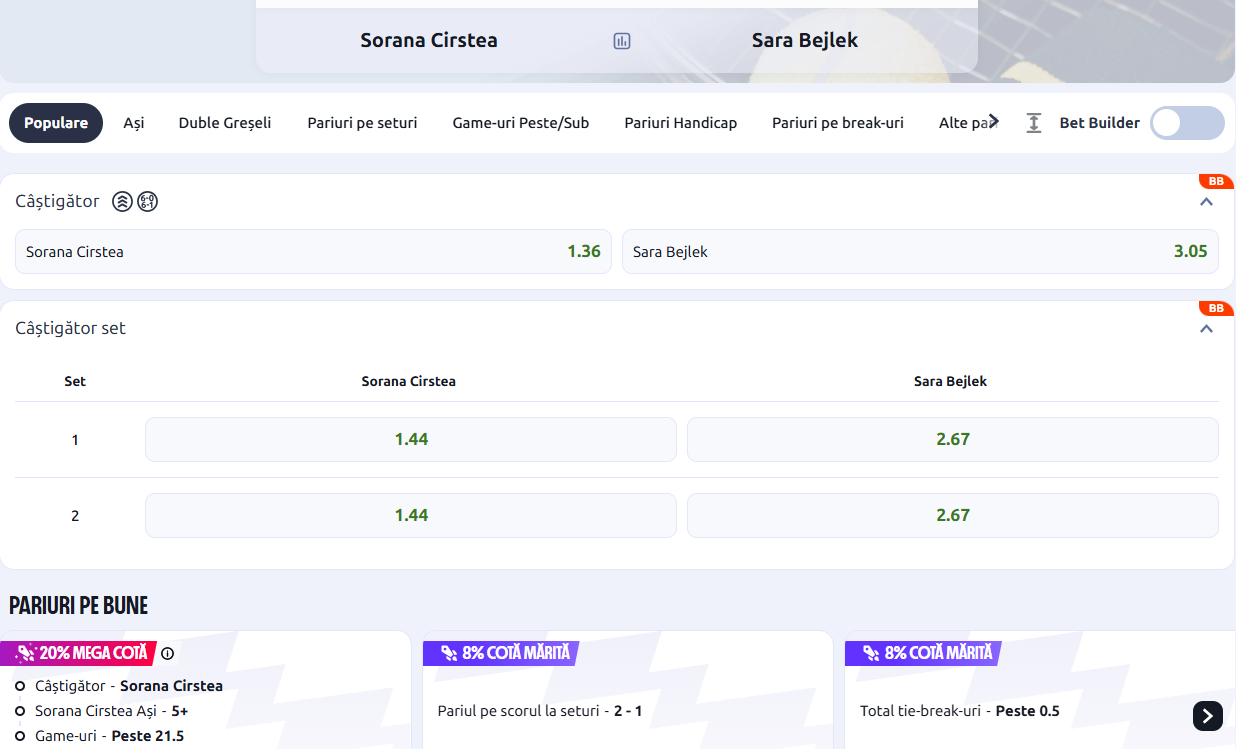Screen dimensions: 1236x749
Task: Bet on Sorana Cirstea to win at 1.36
Action: [313, 252]
